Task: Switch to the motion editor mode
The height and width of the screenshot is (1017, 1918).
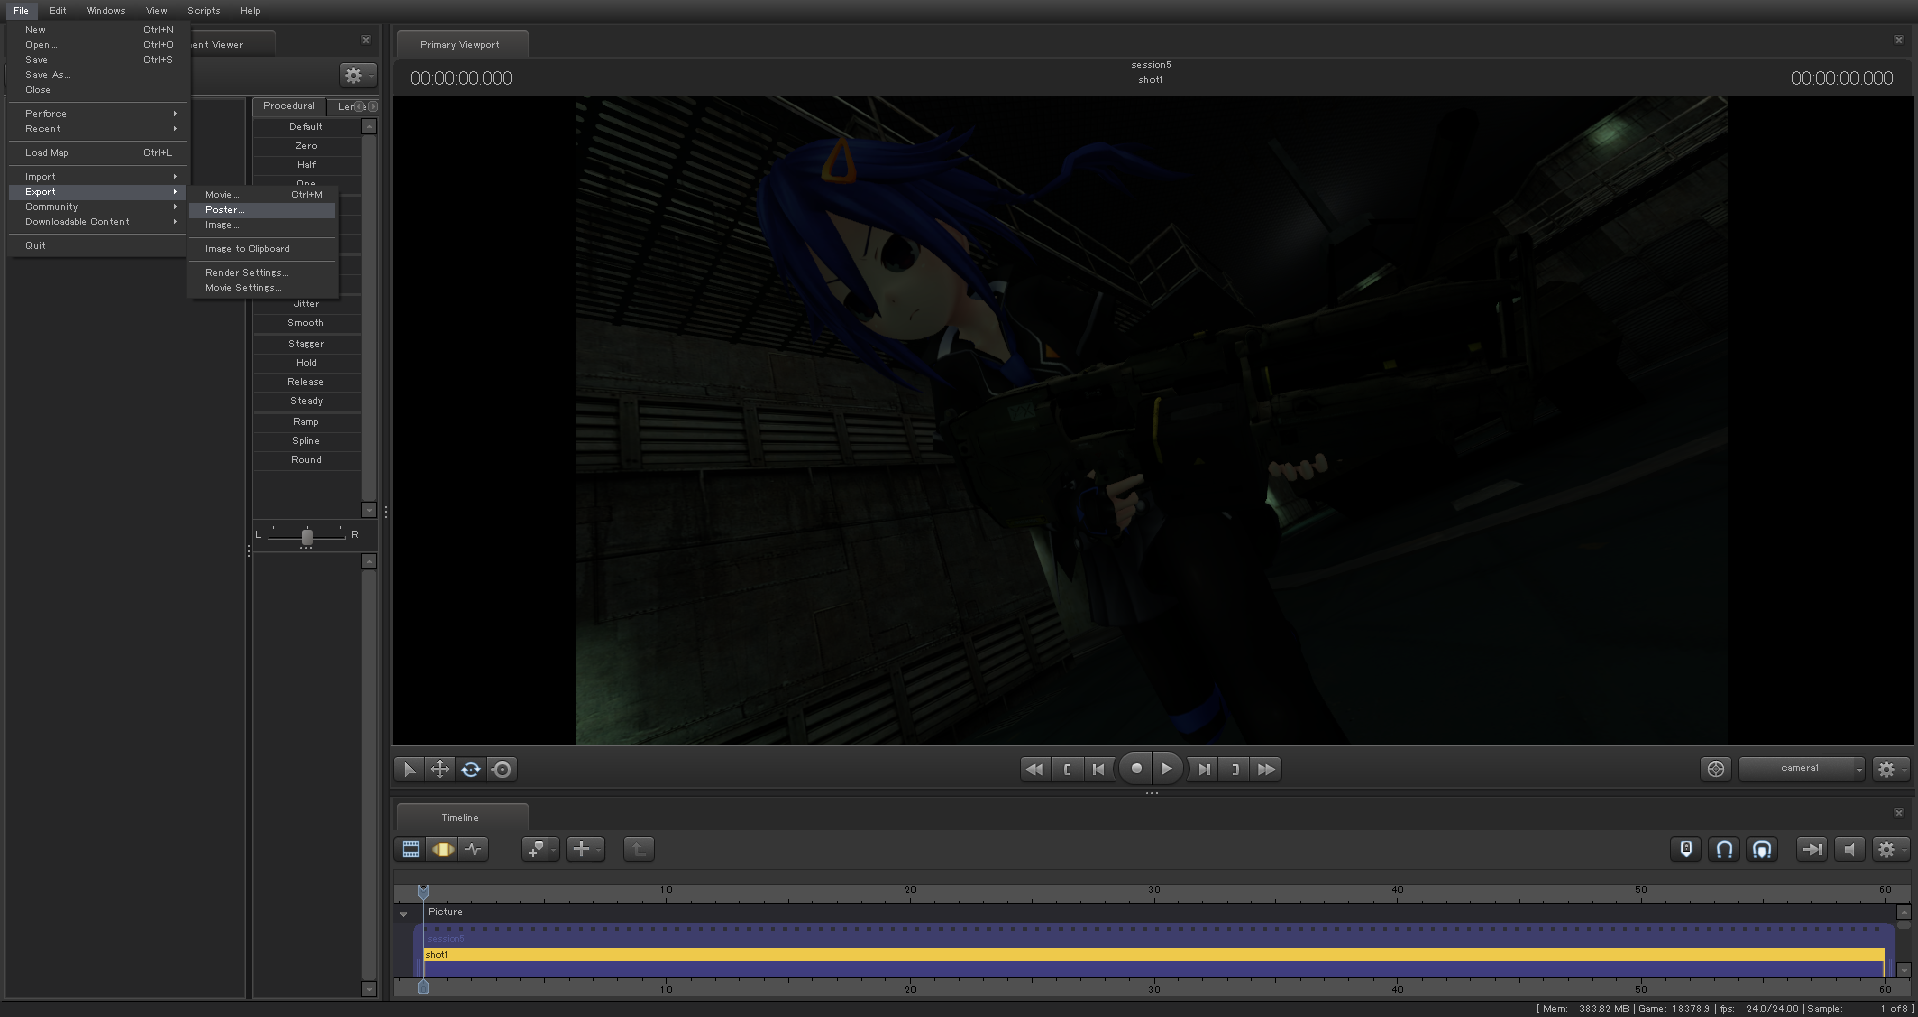Action: click(x=442, y=849)
